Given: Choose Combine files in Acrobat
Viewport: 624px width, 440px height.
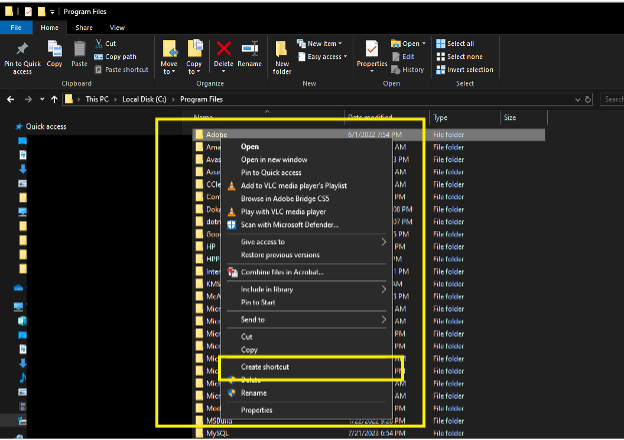Looking at the screenshot, I should (306, 272).
